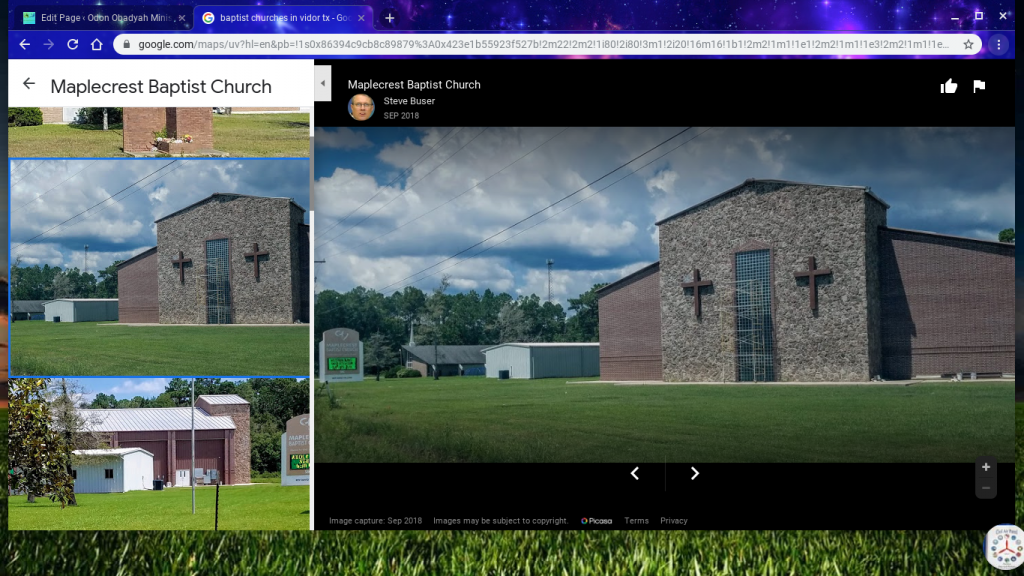Reload the page in Chrome

[x=72, y=44]
